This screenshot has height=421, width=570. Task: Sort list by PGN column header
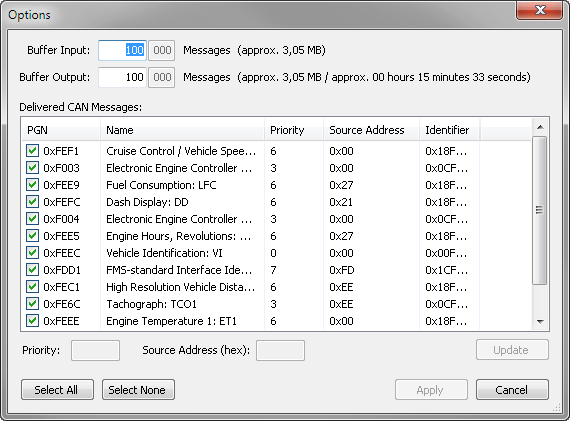[x=61, y=130]
